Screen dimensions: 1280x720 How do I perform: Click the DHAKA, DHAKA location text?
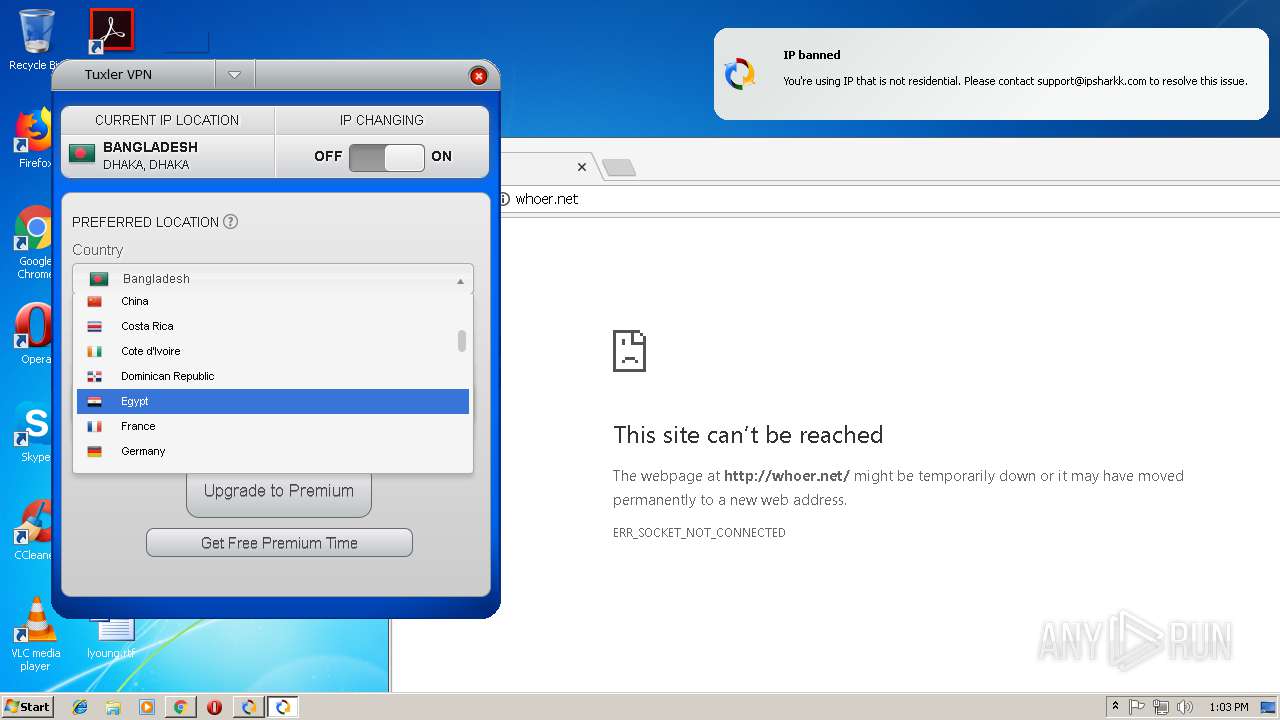click(146, 165)
